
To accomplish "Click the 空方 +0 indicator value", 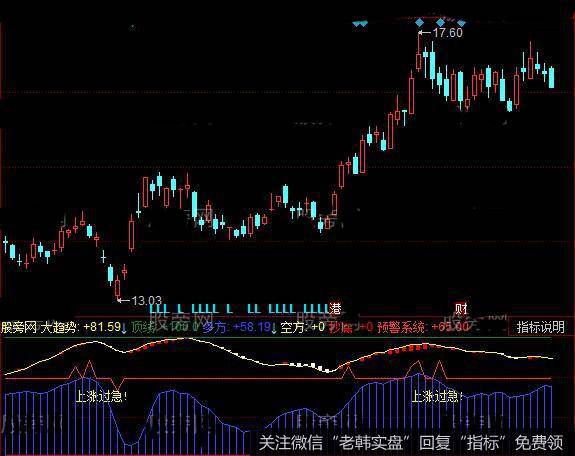I will 303,327.
